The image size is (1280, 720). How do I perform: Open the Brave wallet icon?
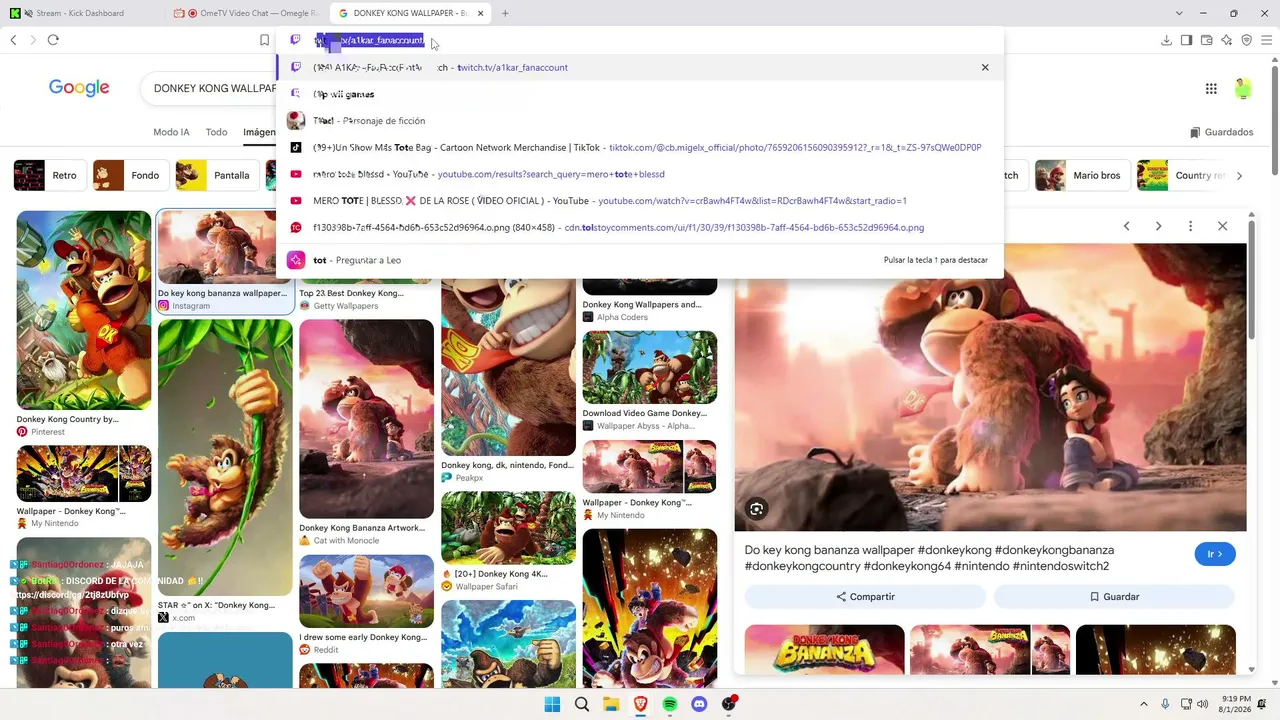(x=1207, y=40)
